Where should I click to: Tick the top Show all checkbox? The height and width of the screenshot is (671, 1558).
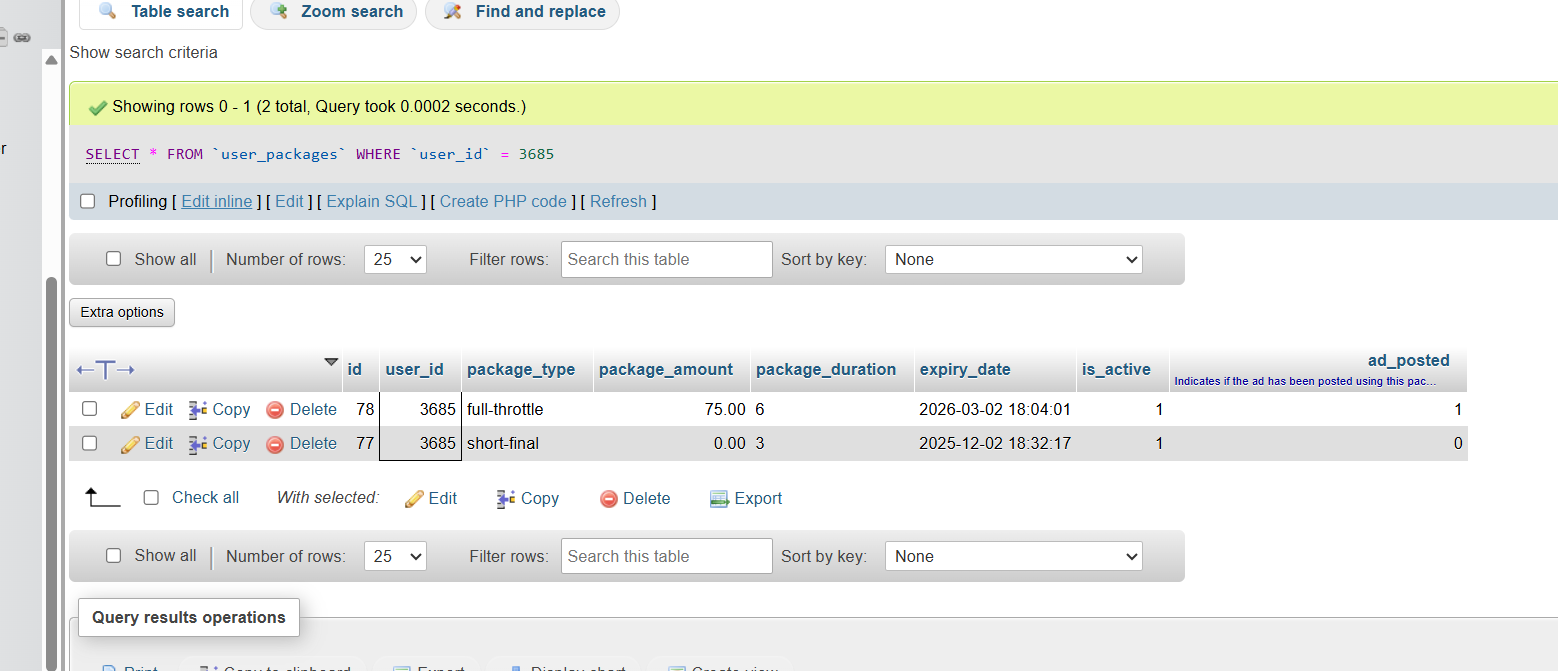point(114,259)
